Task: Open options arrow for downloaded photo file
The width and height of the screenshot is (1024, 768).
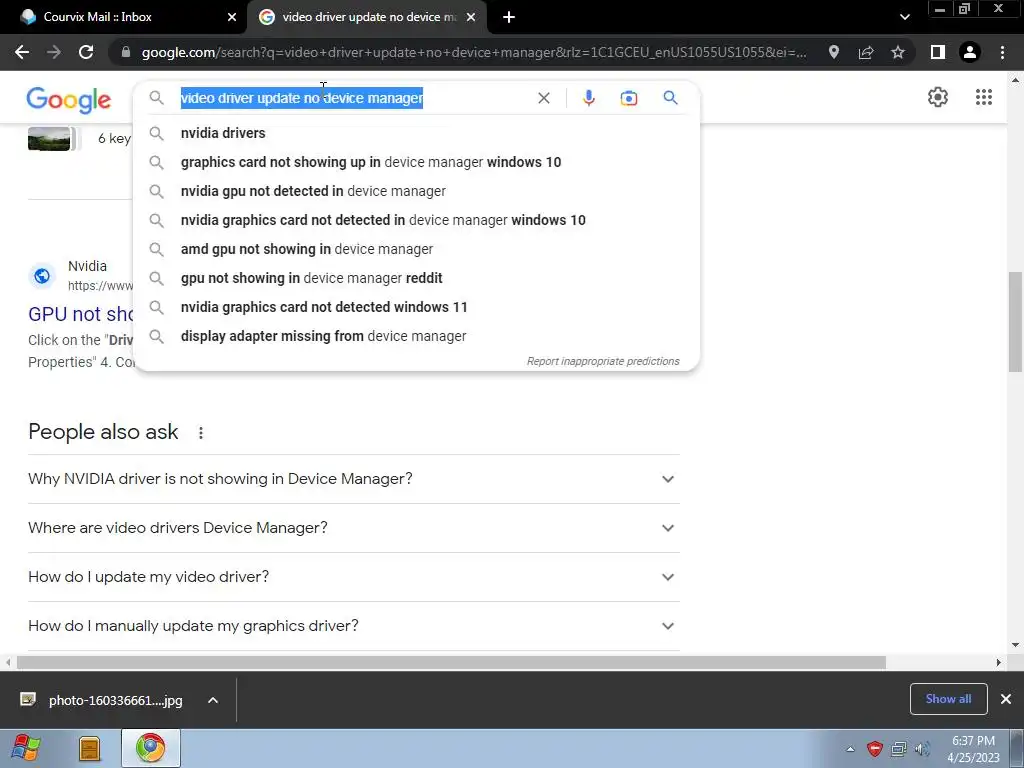Action: click(x=212, y=700)
